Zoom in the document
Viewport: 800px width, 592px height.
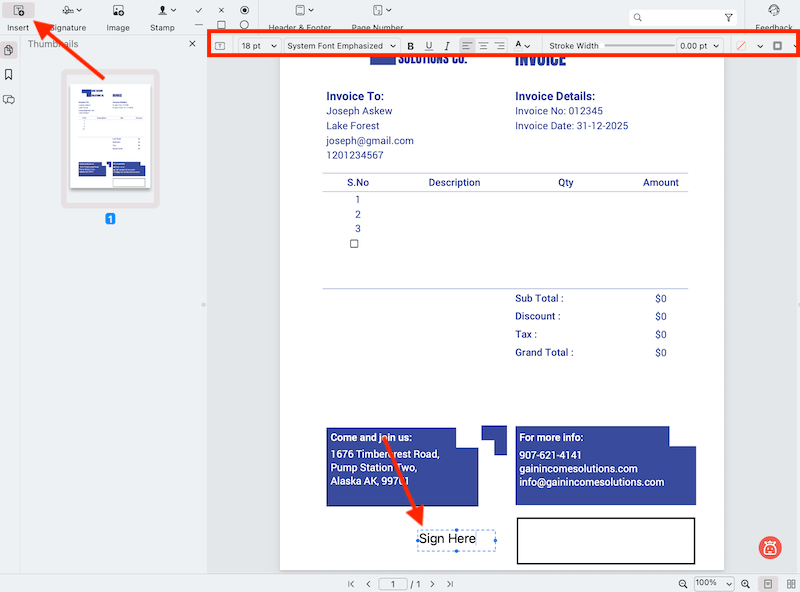pos(745,584)
